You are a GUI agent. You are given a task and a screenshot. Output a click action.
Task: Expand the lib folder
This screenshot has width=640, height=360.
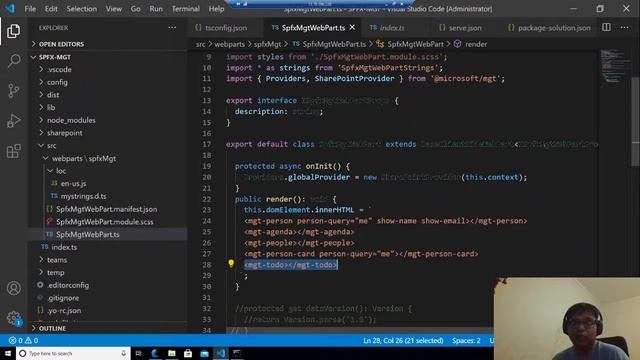[x=51, y=107]
